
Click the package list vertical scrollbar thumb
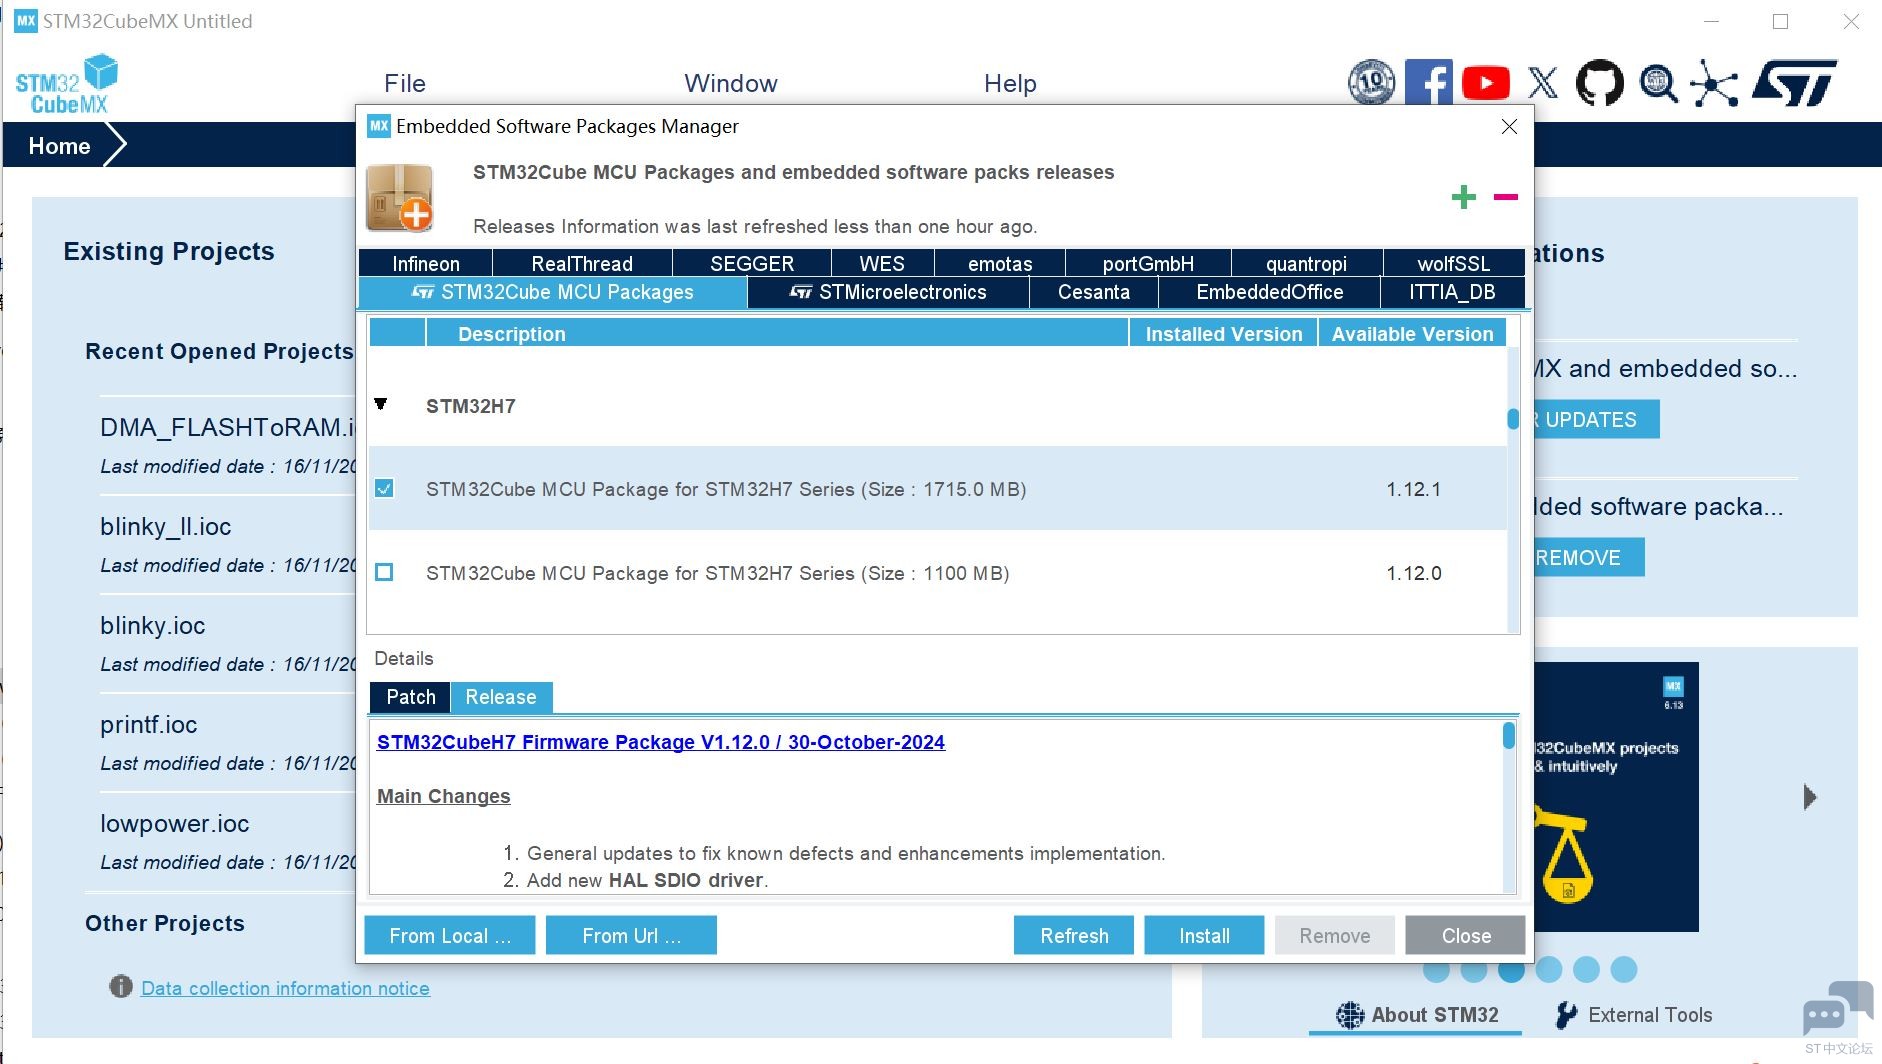(1513, 418)
